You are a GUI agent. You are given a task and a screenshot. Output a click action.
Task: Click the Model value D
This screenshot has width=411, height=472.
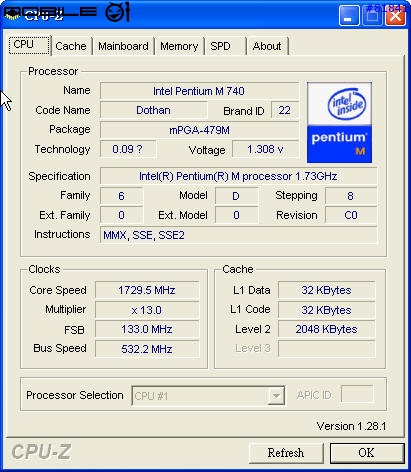point(236,196)
